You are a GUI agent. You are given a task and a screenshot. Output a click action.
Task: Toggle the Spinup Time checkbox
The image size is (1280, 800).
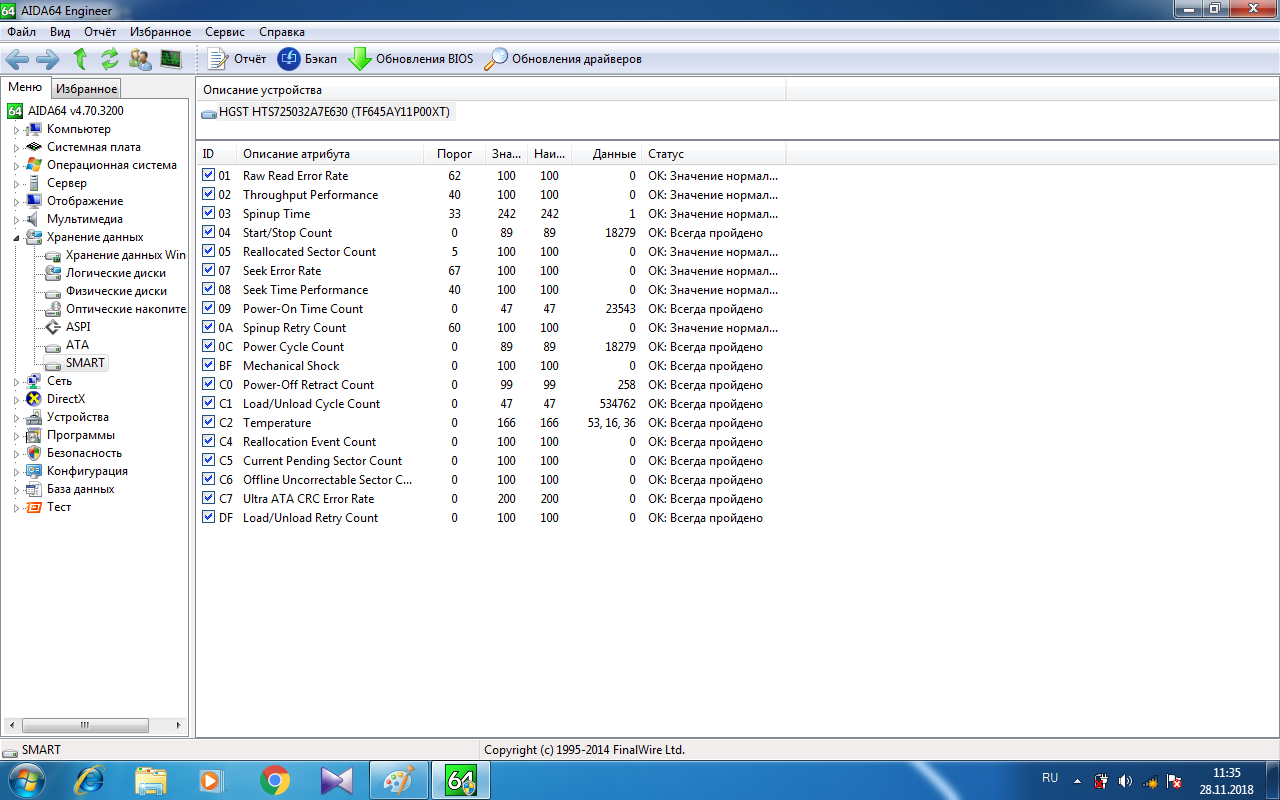[208, 213]
